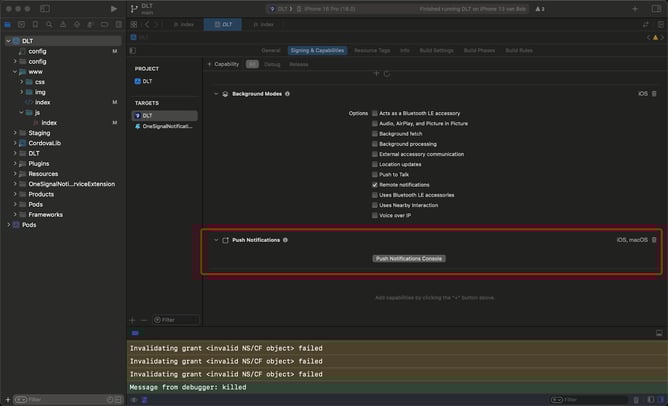The width and height of the screenshot is (668, 406).
Task: Enable Location updates mode
Action: point(374,164)
